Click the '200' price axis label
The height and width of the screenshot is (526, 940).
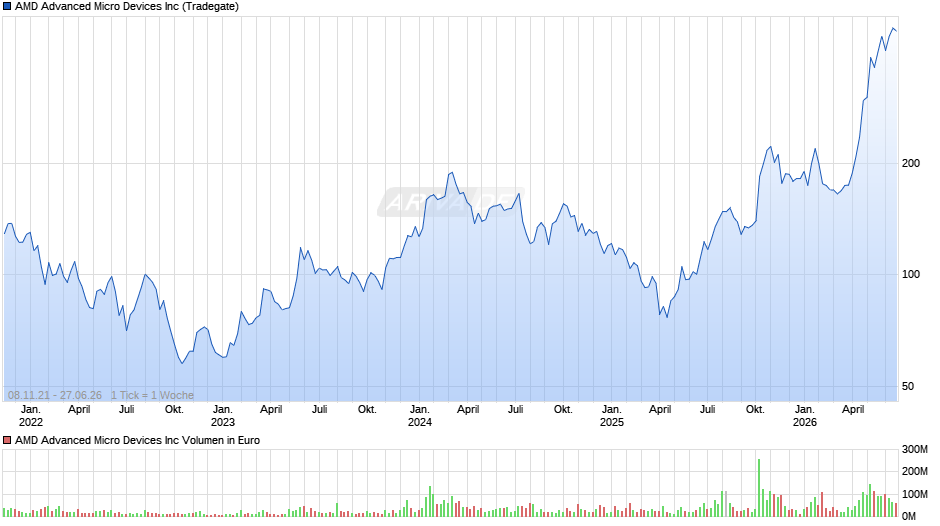[911, 163]
